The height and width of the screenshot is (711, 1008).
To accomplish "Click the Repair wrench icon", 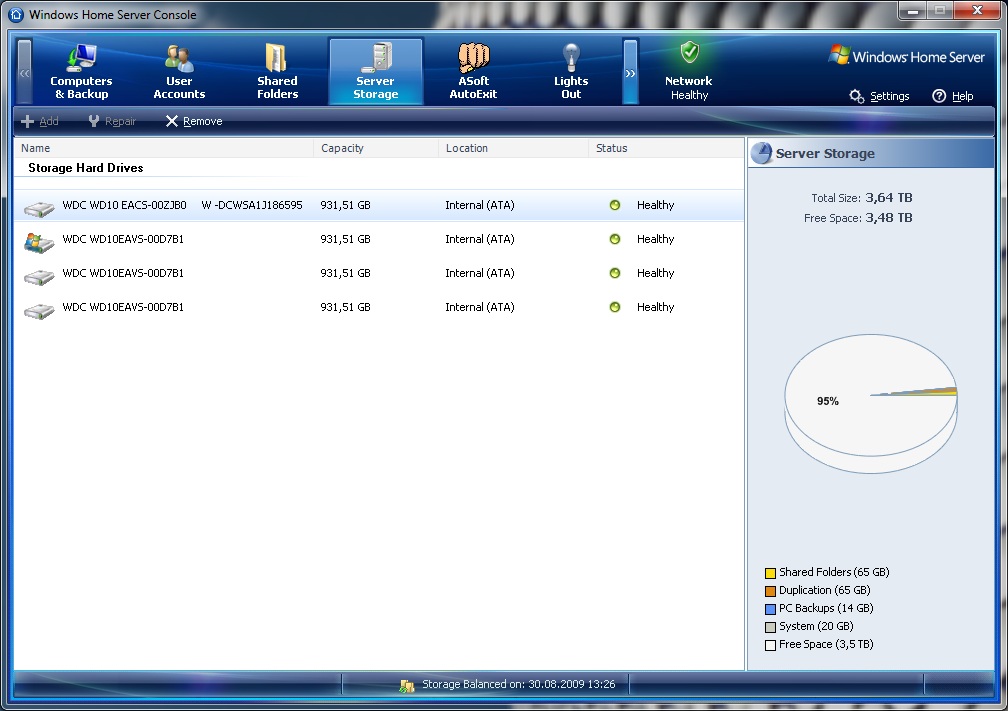I will (x=94, y=121).
